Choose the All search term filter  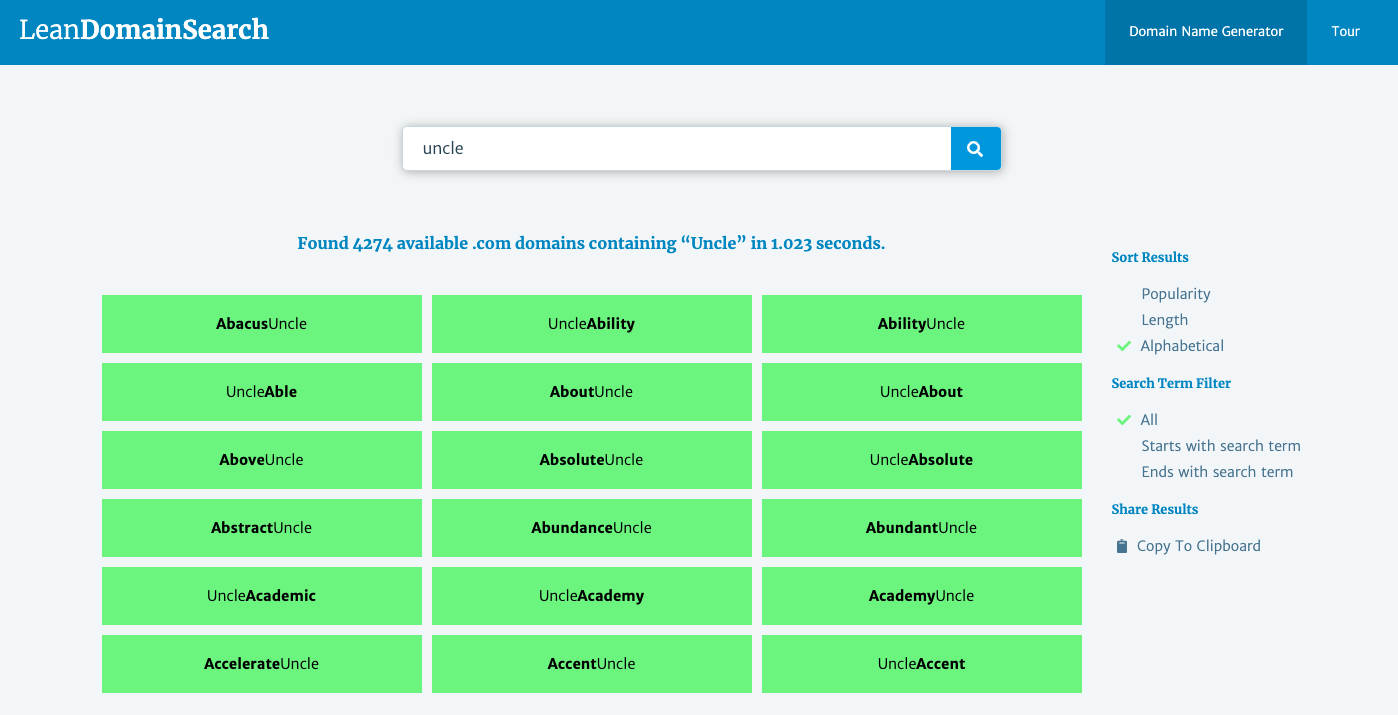pos(1149,420)
